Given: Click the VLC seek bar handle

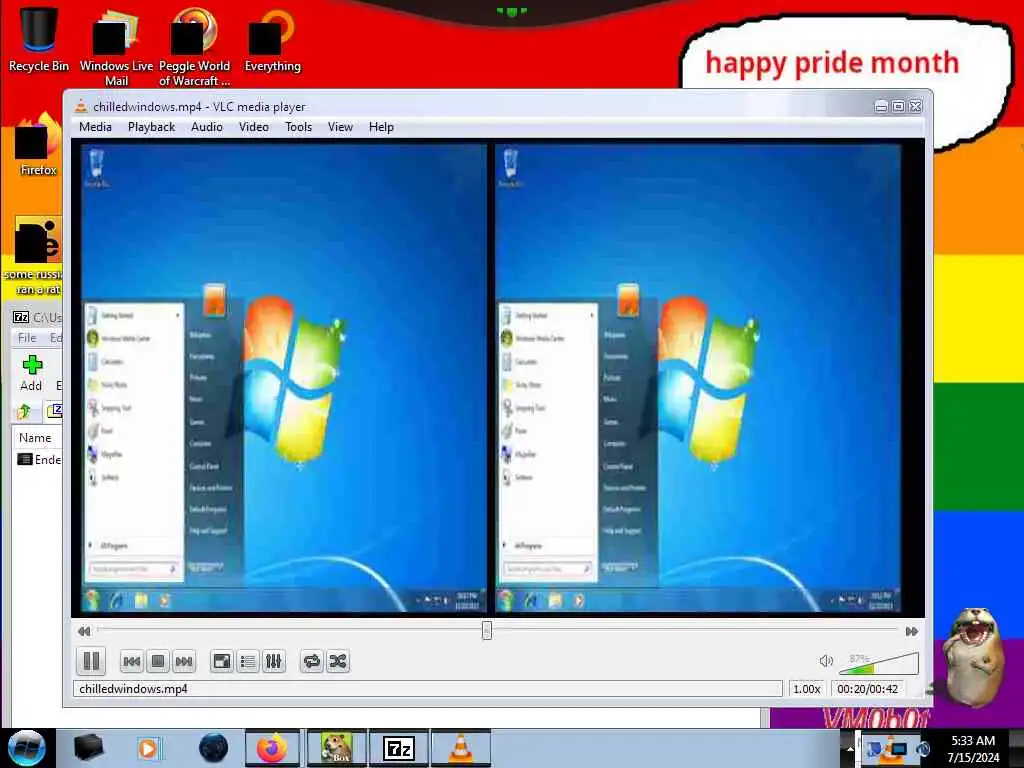Looking at the screenshot, I should point(487,630).
